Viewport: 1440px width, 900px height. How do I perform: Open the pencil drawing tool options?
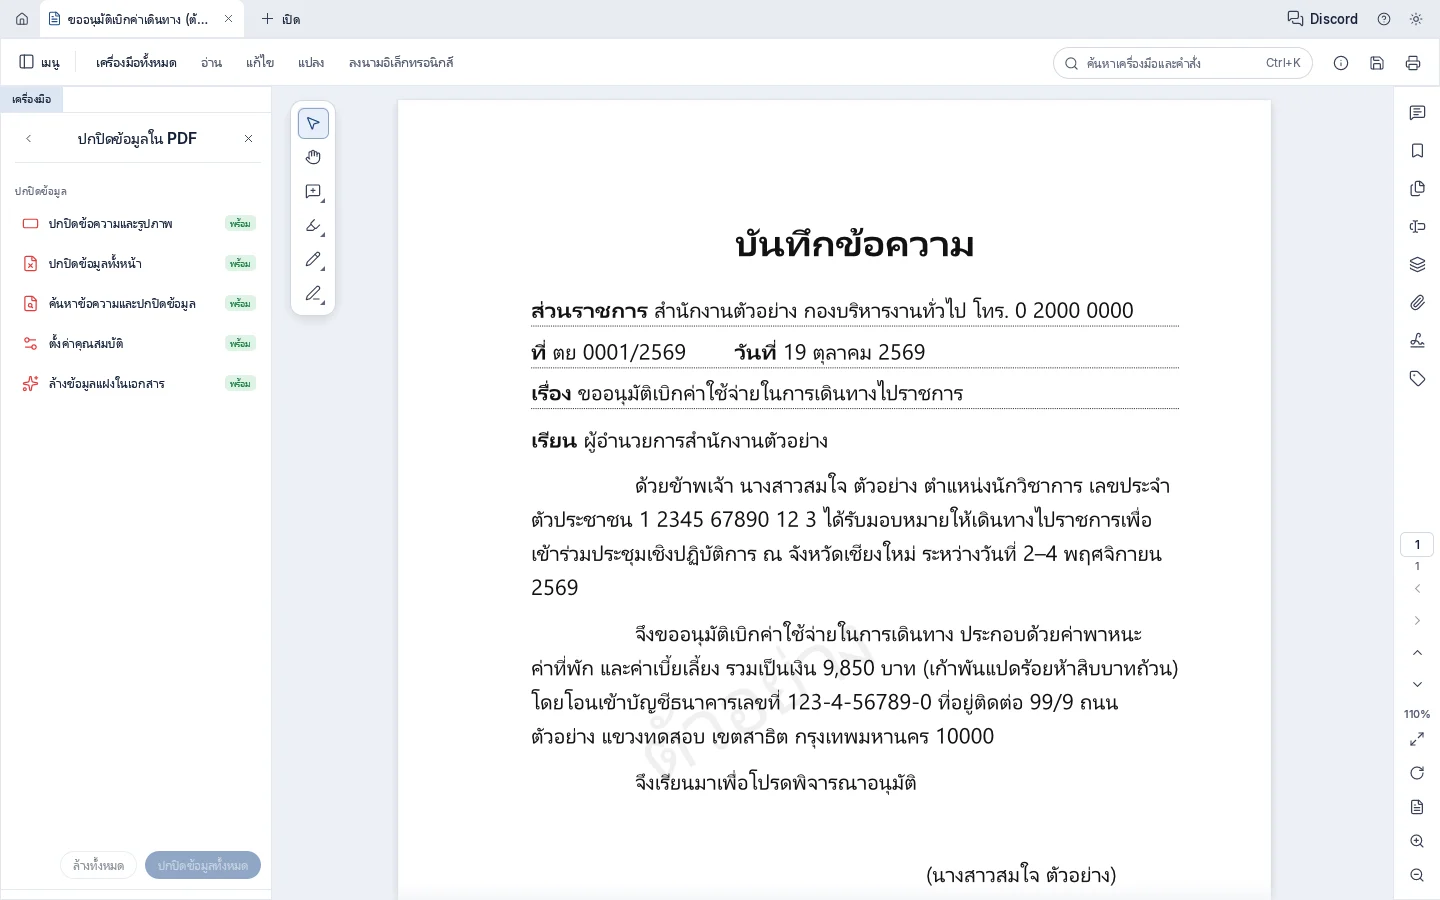tap(313, 259)
